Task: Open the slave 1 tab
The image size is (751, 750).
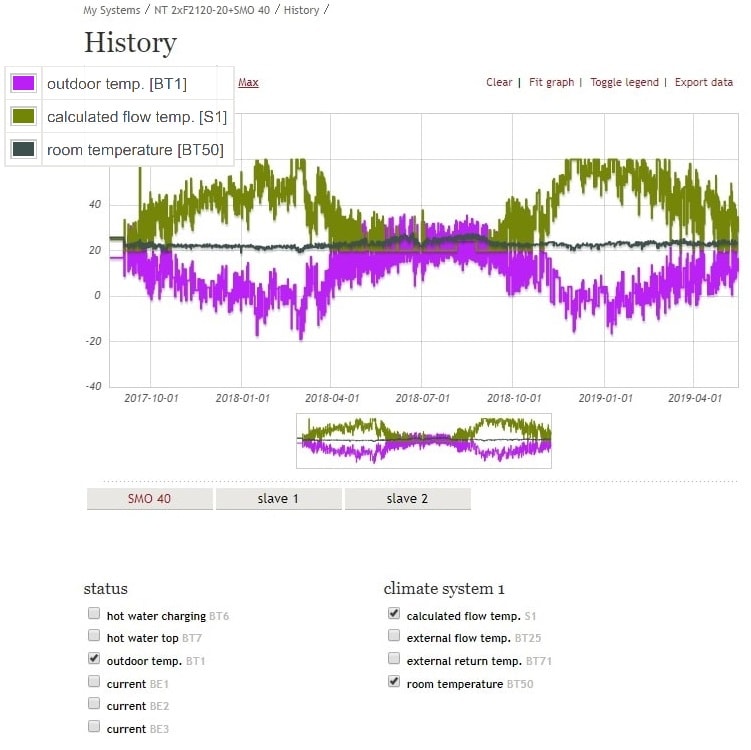Action: point(278,499)
